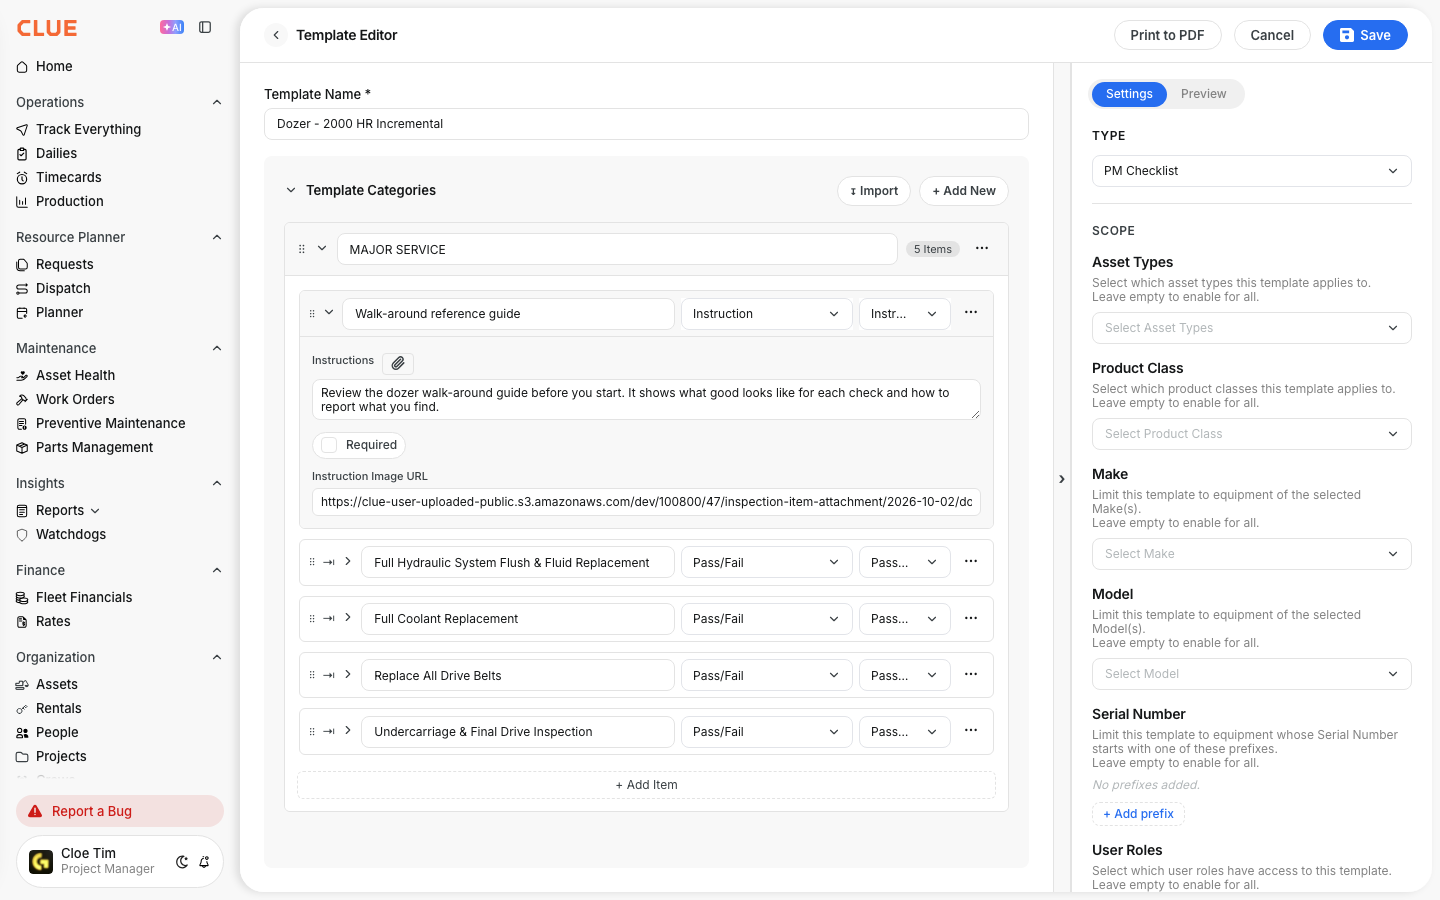Viewport: 1440px width, 900px height.
Task: Click the Template Name input field
Action: (x=646, y=124)
